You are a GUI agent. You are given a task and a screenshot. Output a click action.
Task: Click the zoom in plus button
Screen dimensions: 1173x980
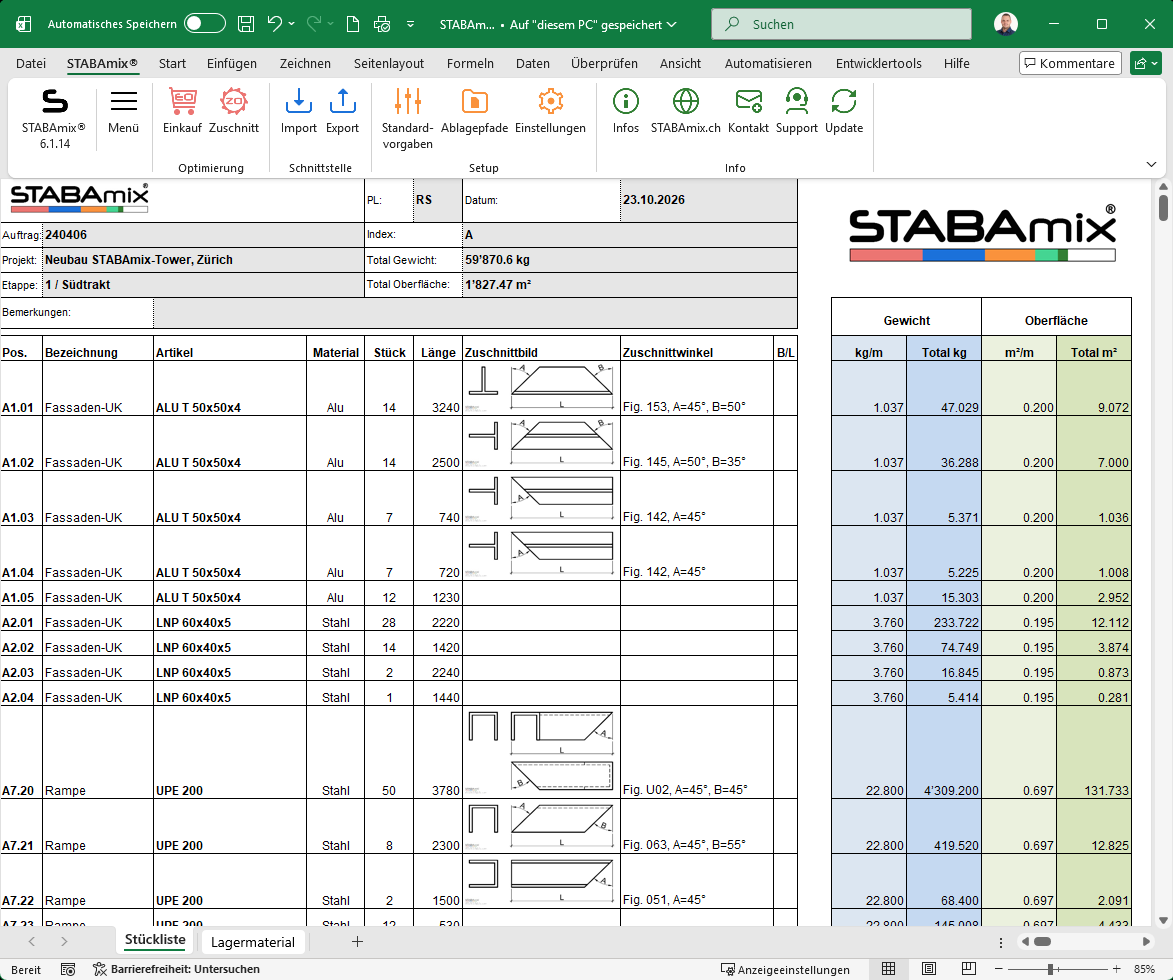click(x=1116, y=970)
